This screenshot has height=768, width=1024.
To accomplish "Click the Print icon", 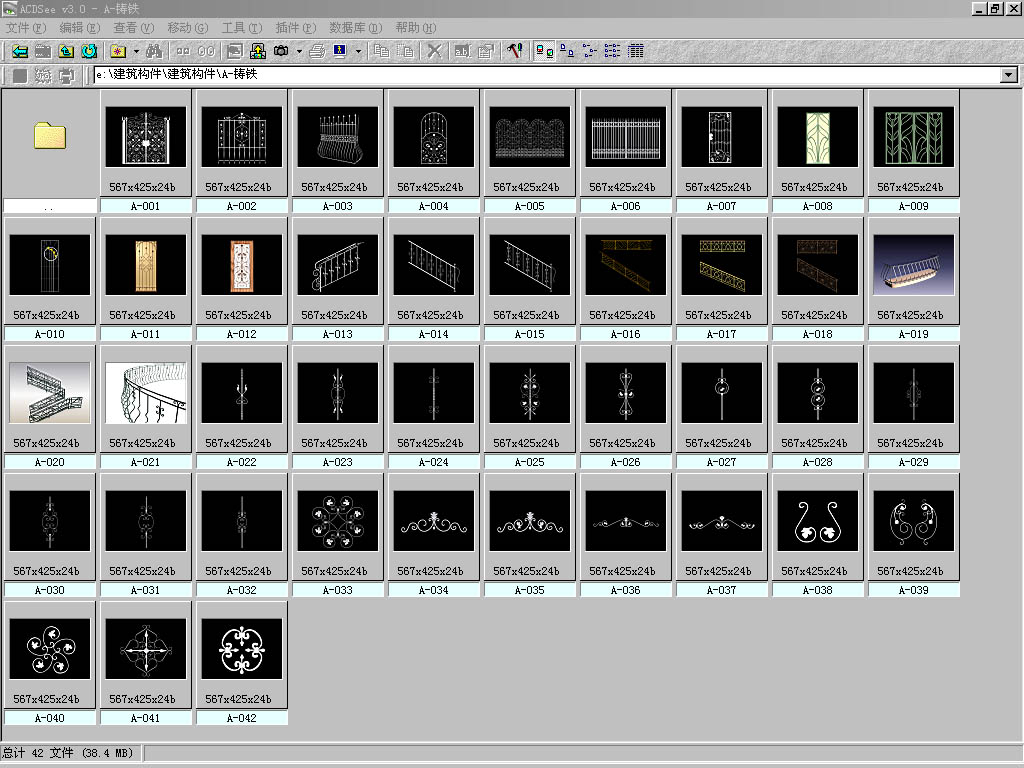I will coord(316,50).
